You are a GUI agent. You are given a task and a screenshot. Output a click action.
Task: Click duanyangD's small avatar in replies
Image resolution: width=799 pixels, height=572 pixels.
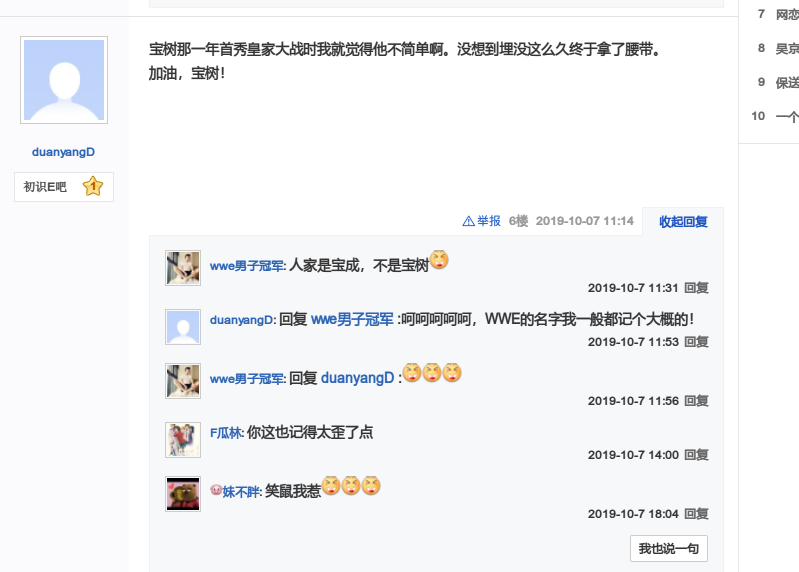tap(183, 327)
